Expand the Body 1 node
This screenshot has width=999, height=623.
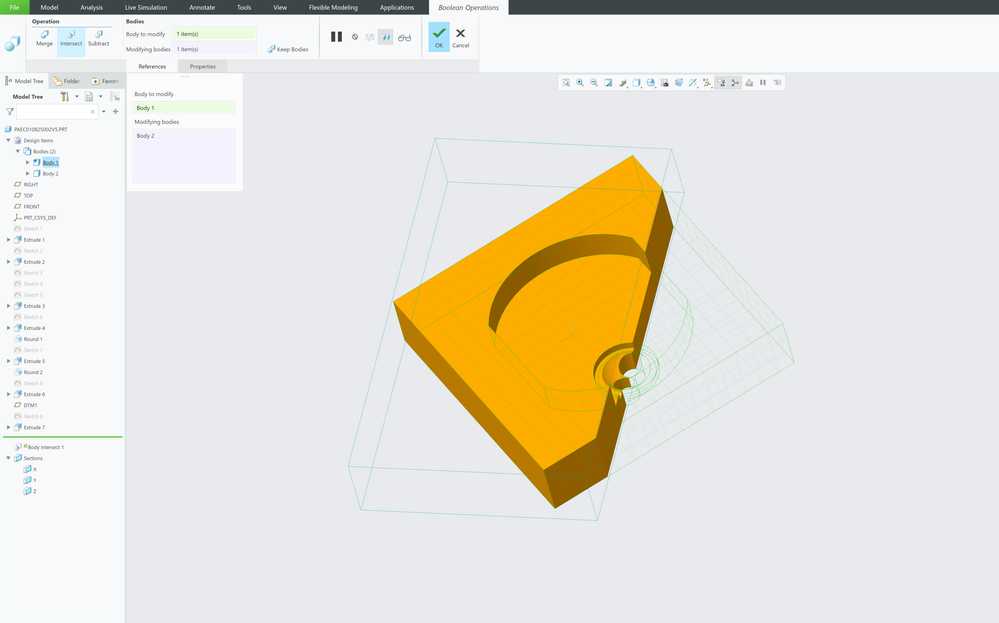[x=27, y=162]
